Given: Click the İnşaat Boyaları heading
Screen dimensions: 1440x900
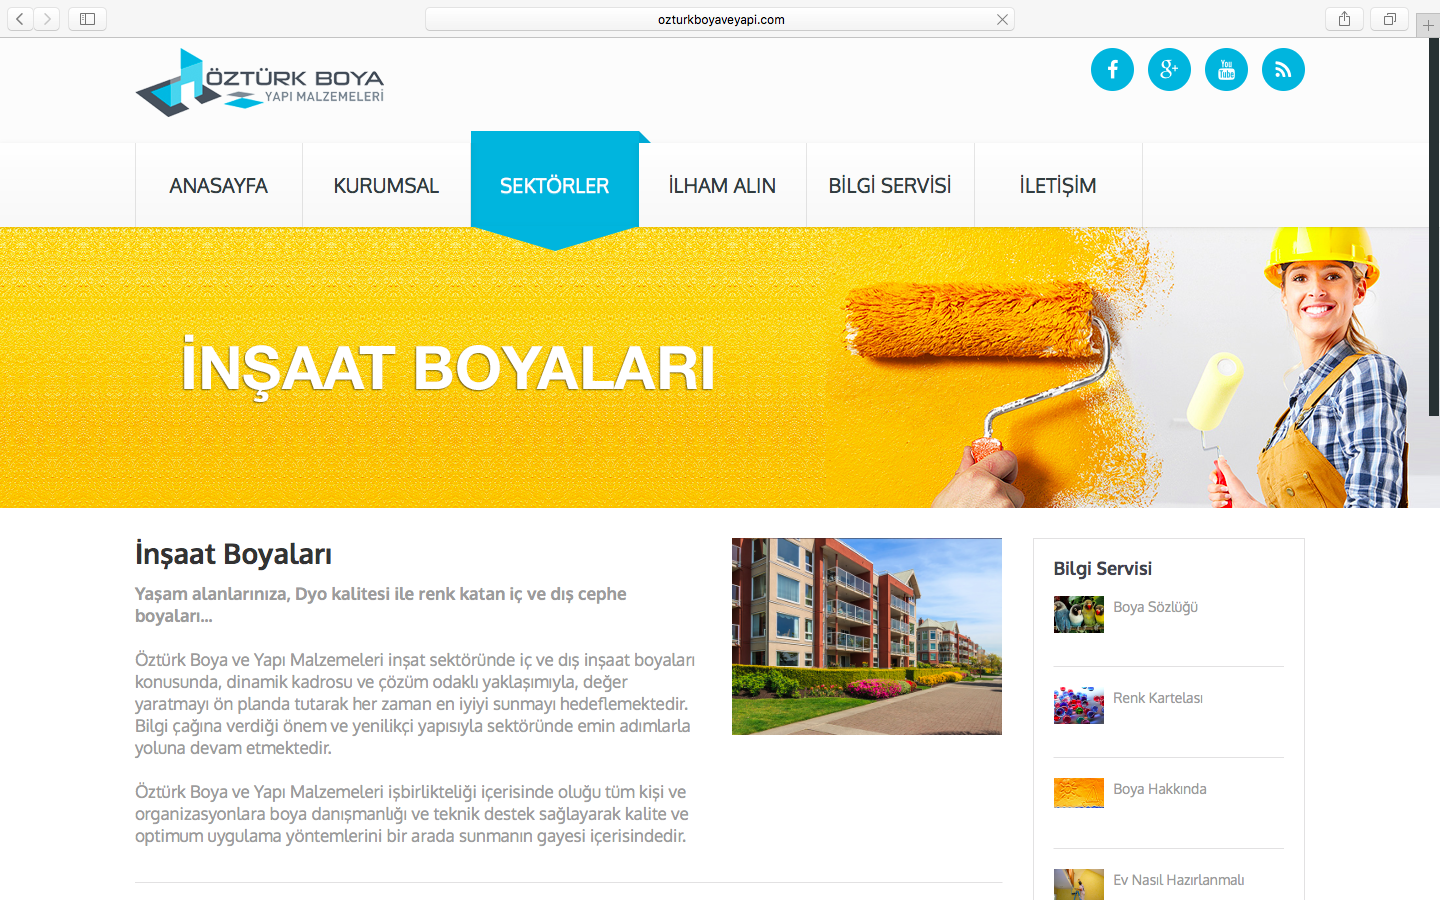Looking at the screenshot, I should [233, 554].
